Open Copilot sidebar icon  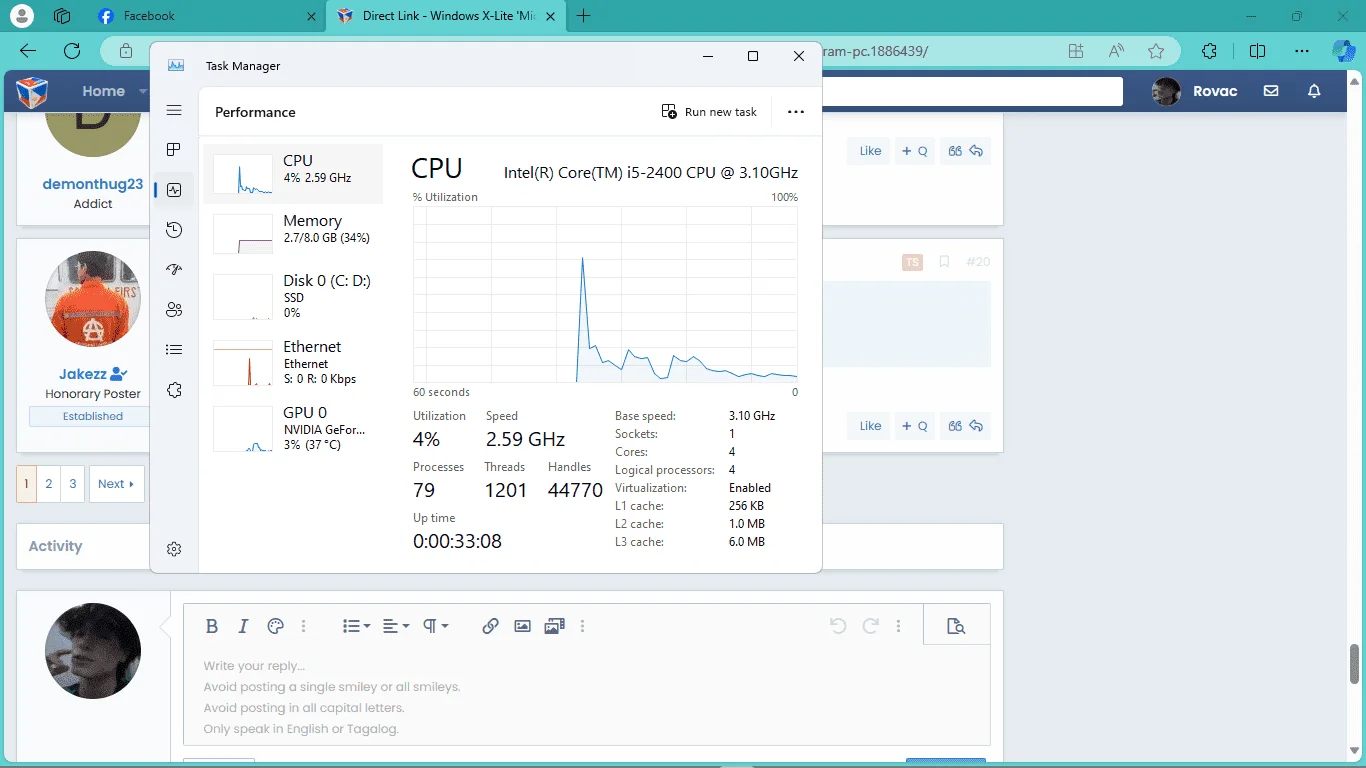coord(1344,51)
